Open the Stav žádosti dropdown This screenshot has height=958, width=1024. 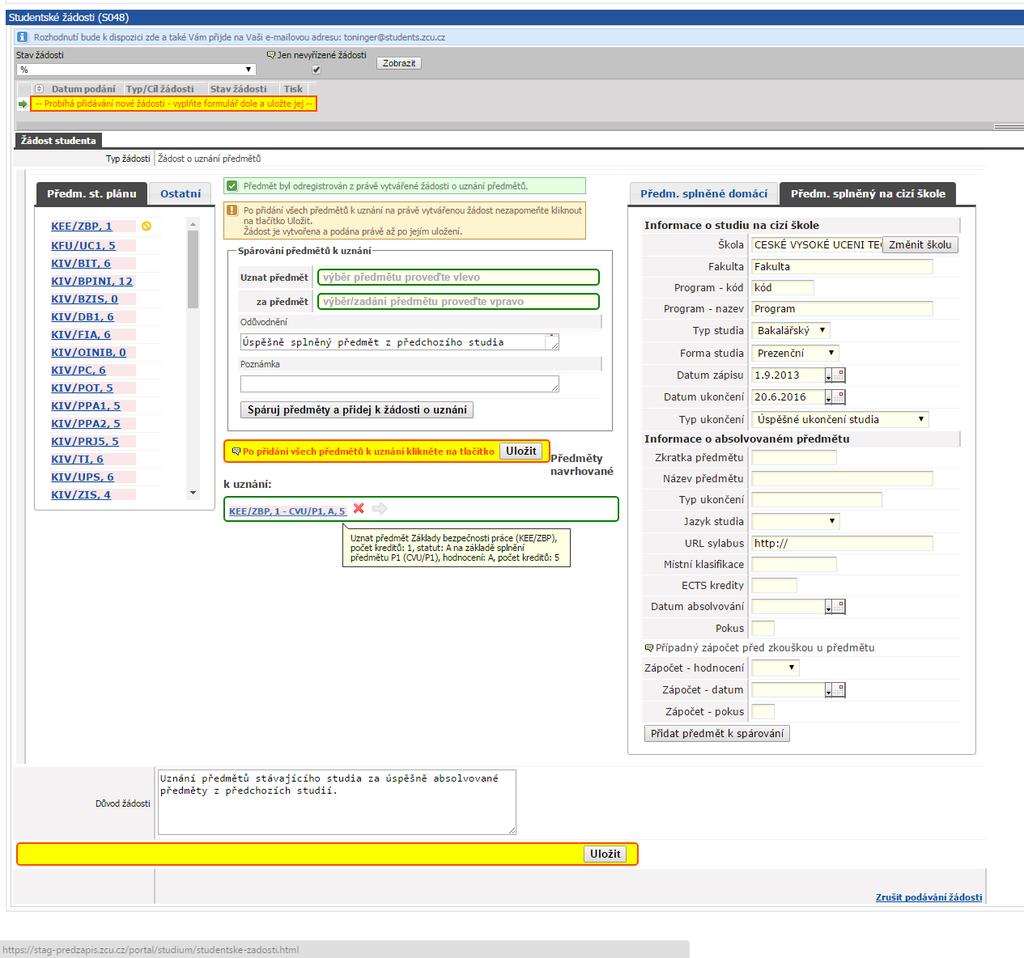tap(136, 69)
